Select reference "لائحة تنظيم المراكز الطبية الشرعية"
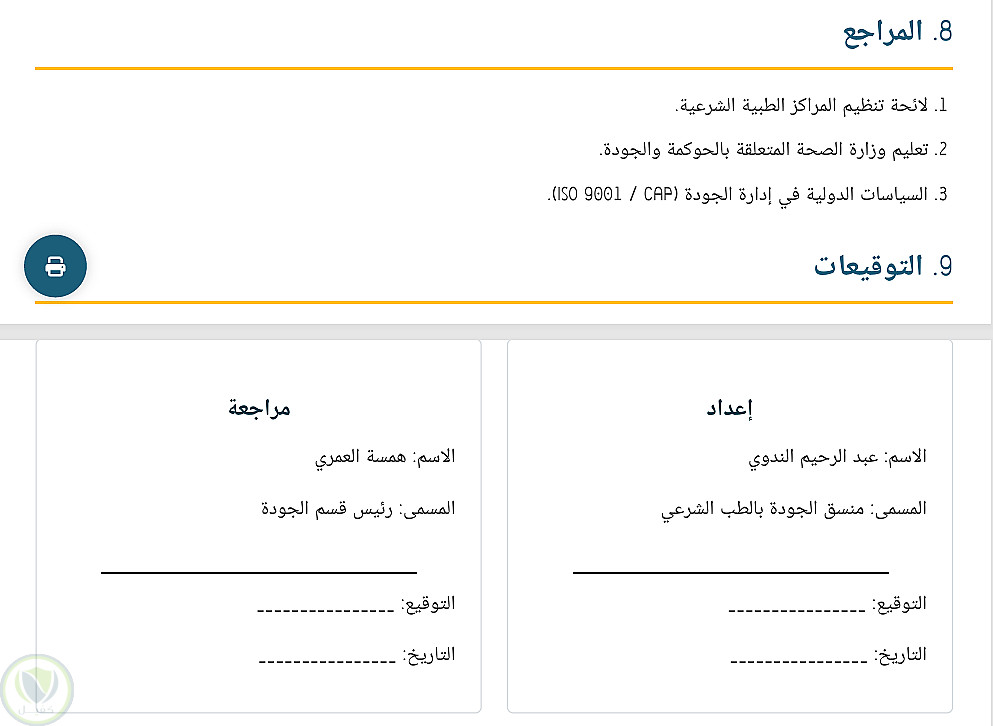Viewport: 993px width, 726px height. 810,106
